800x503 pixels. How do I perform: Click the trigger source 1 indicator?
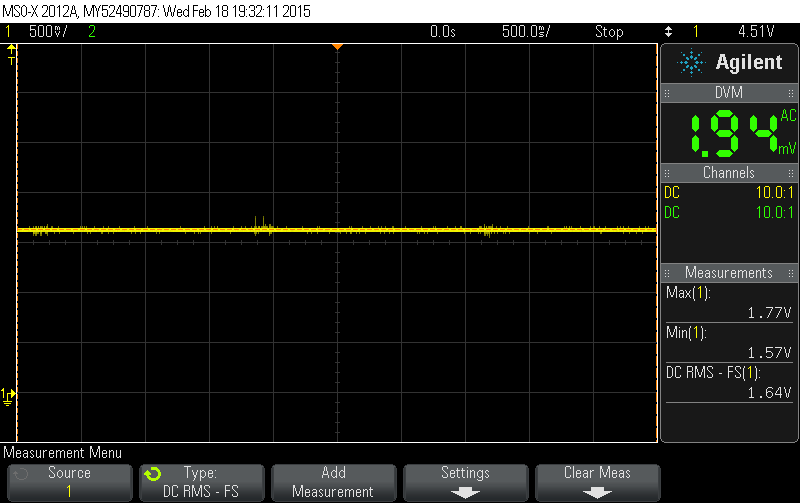[695, 32]
